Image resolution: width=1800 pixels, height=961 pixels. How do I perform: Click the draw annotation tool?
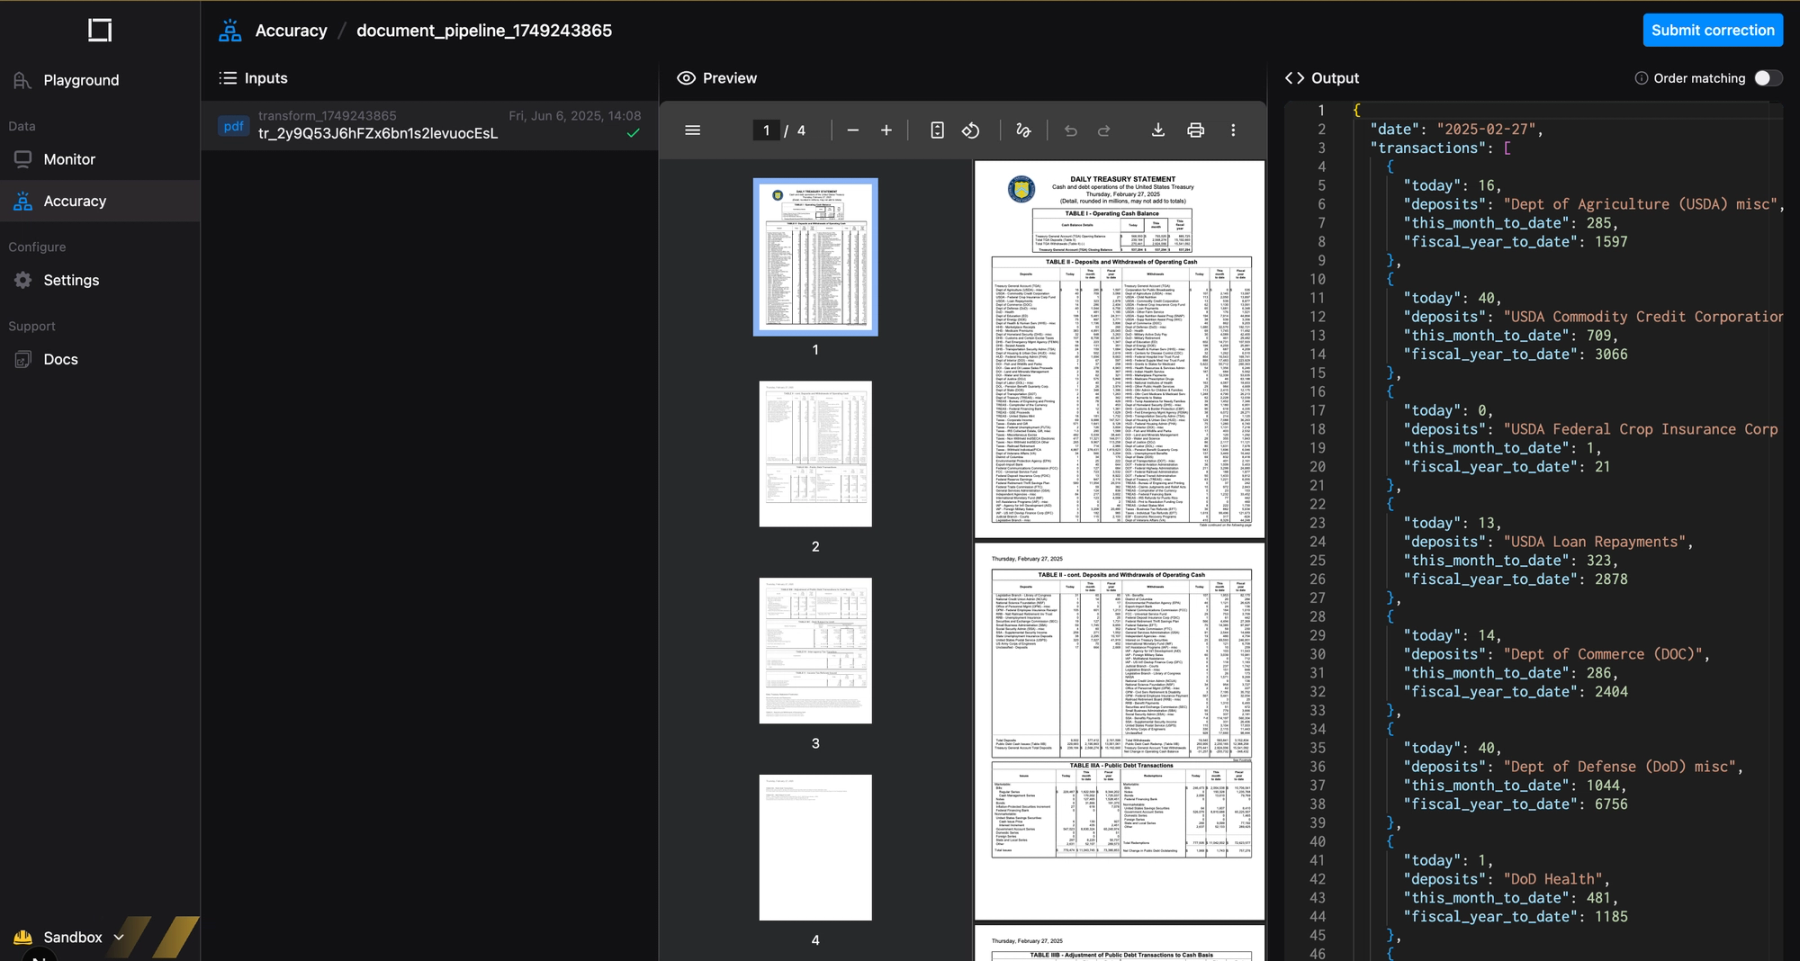[1023, 130]
